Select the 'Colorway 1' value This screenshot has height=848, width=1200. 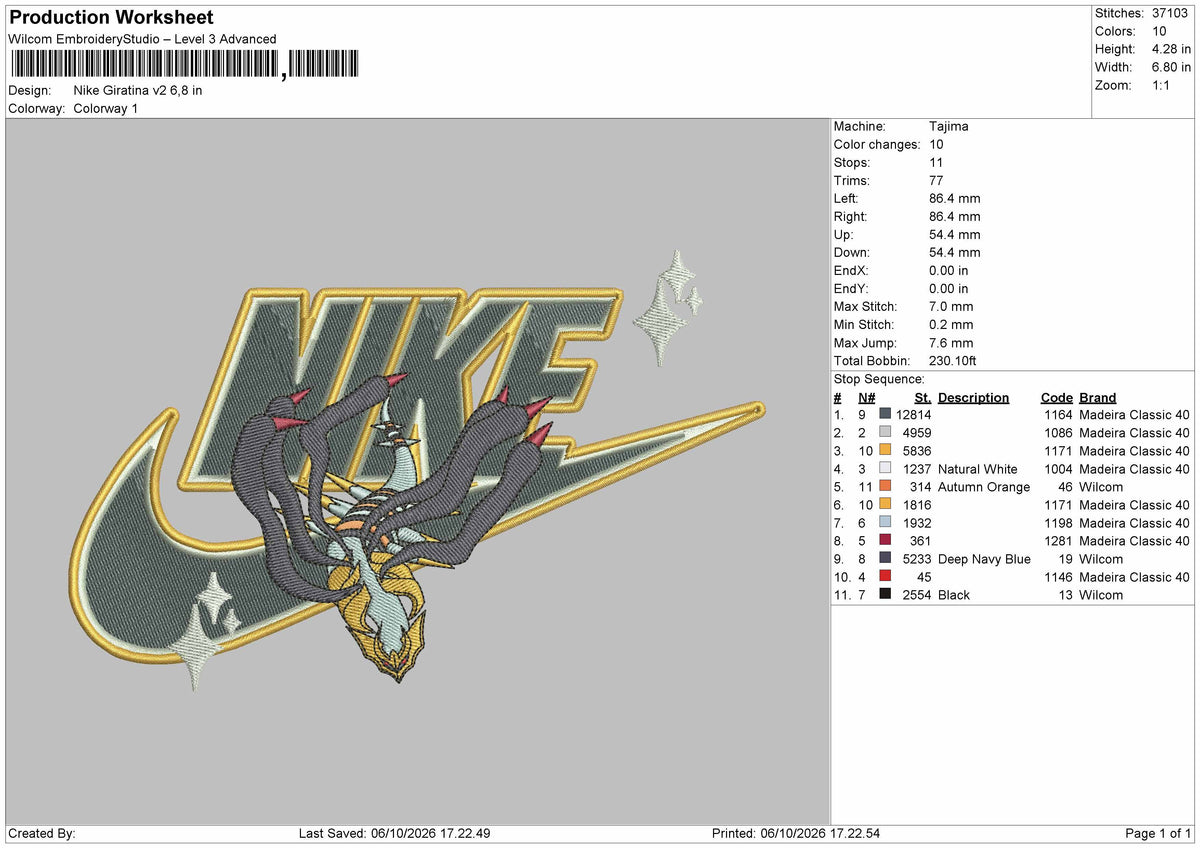[106, 108]
